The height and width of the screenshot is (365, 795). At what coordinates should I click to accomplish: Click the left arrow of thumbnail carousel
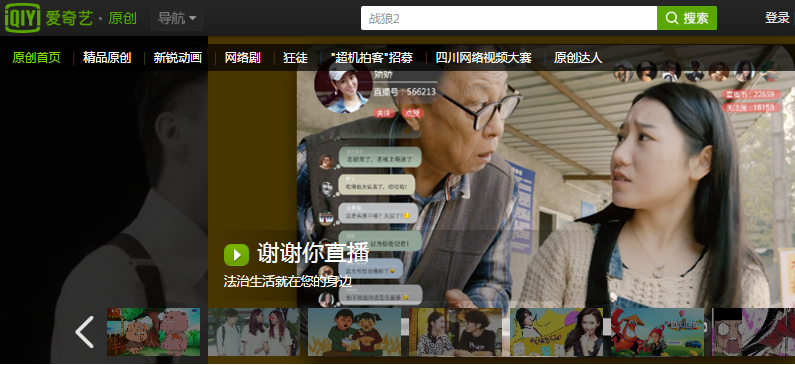point(84,332)
